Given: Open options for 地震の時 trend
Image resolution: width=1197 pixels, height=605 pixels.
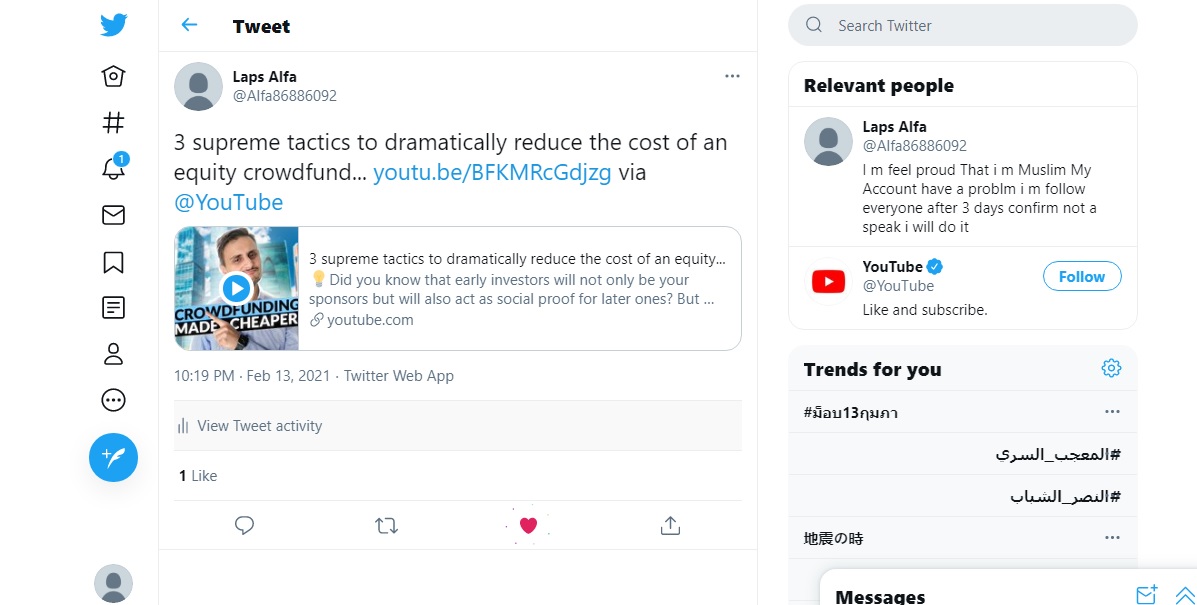Looking at the screenshot, I should pyautogui.click(x=1112, y=538).
